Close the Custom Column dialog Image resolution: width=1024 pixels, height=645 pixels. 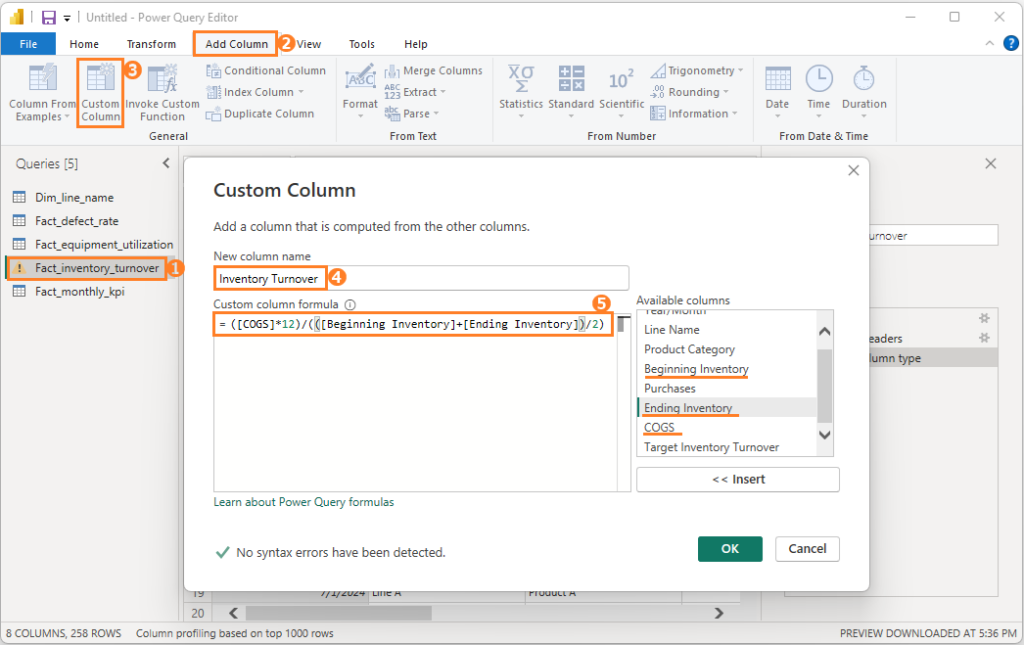point(853,170)
